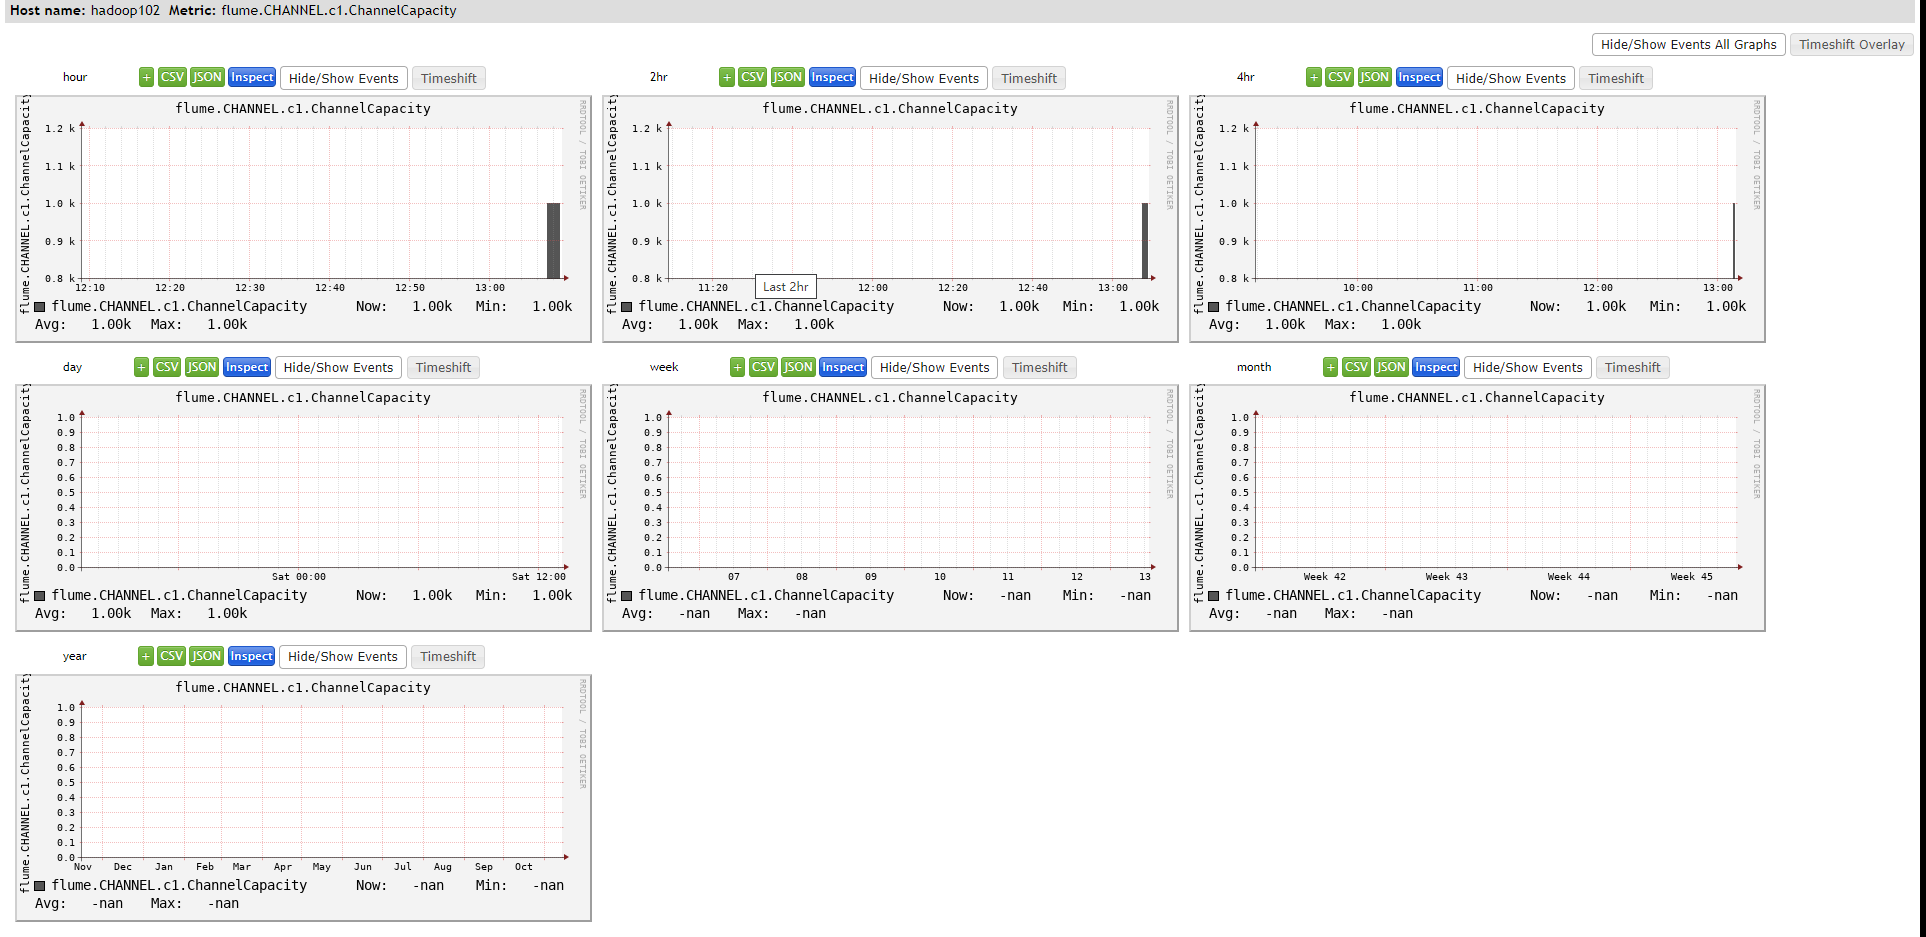Click the 4hr ChannelCapacity graph image
The image size is (1926, 937).
1477,219
